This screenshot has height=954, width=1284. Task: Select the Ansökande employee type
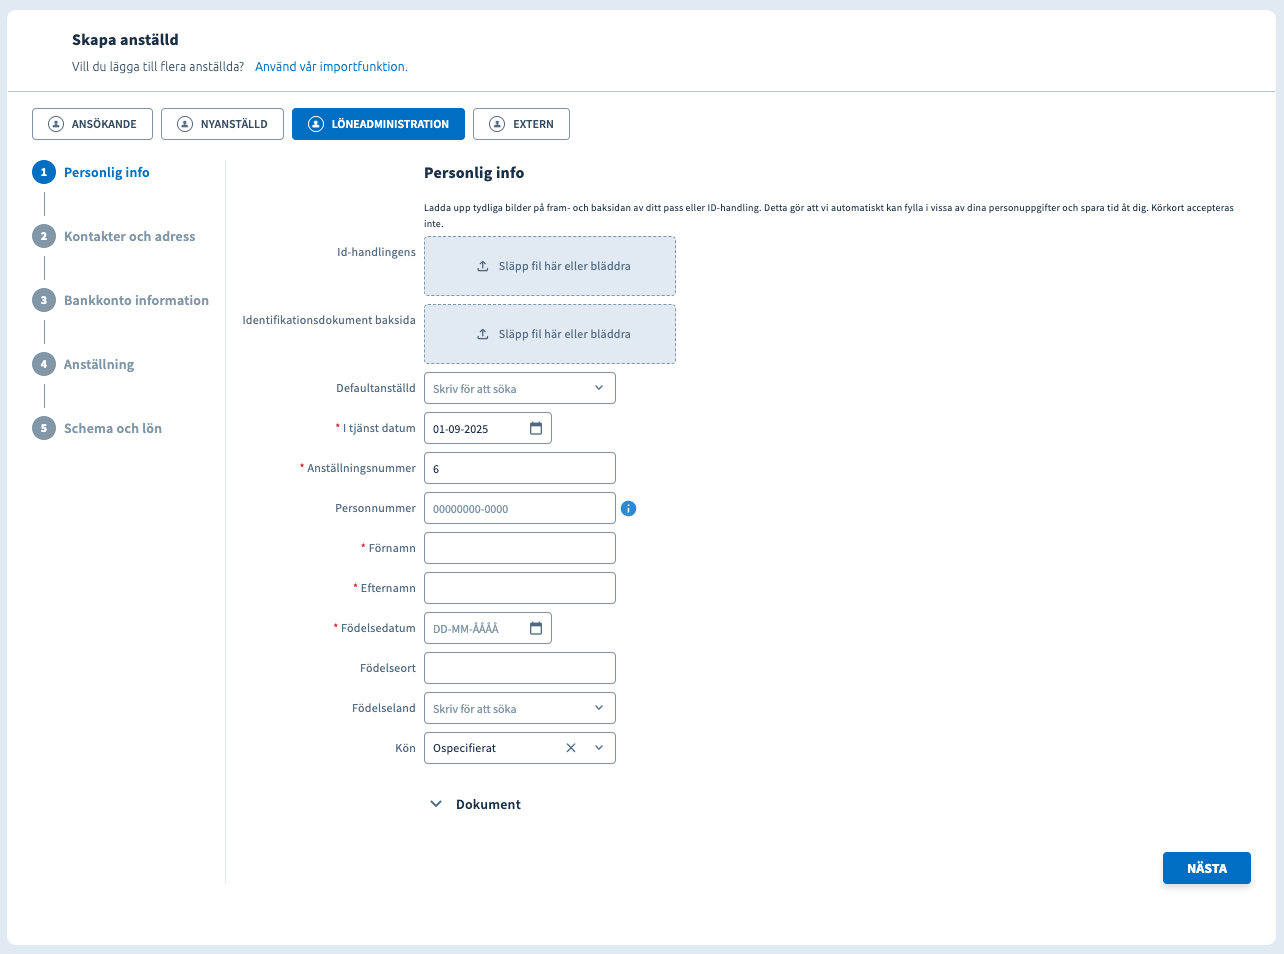[x=92, y=124]
